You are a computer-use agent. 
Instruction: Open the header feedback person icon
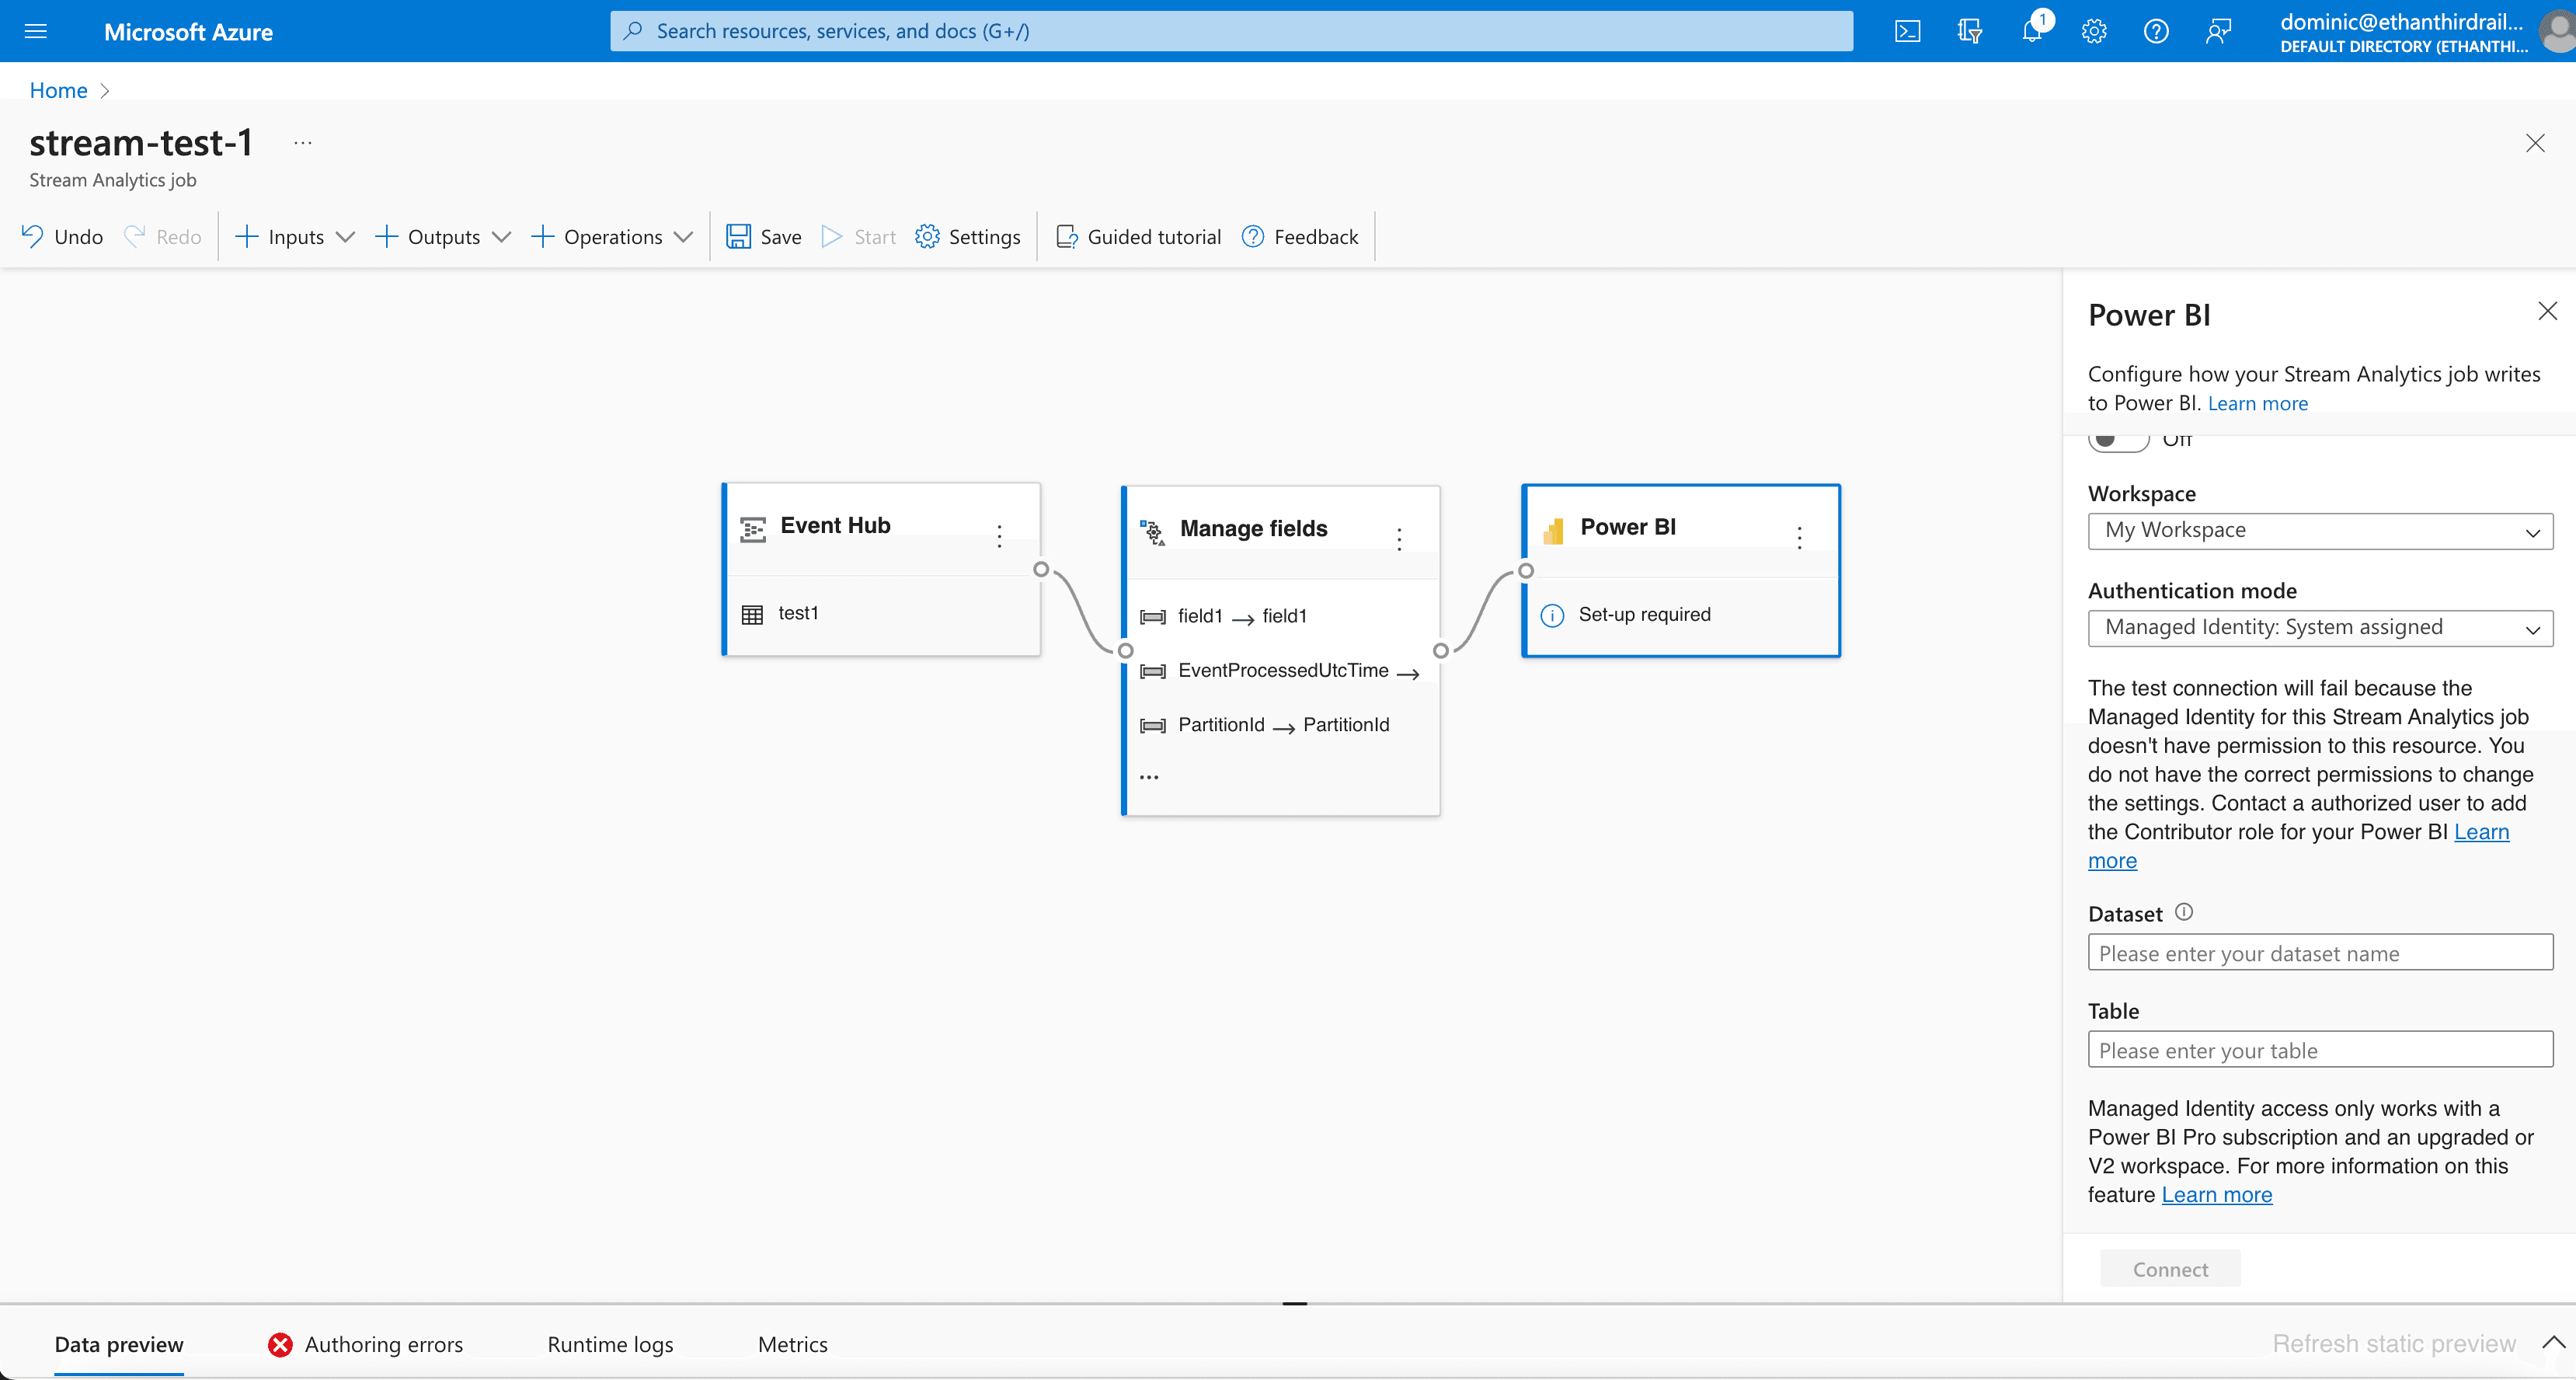[2218, 31]
